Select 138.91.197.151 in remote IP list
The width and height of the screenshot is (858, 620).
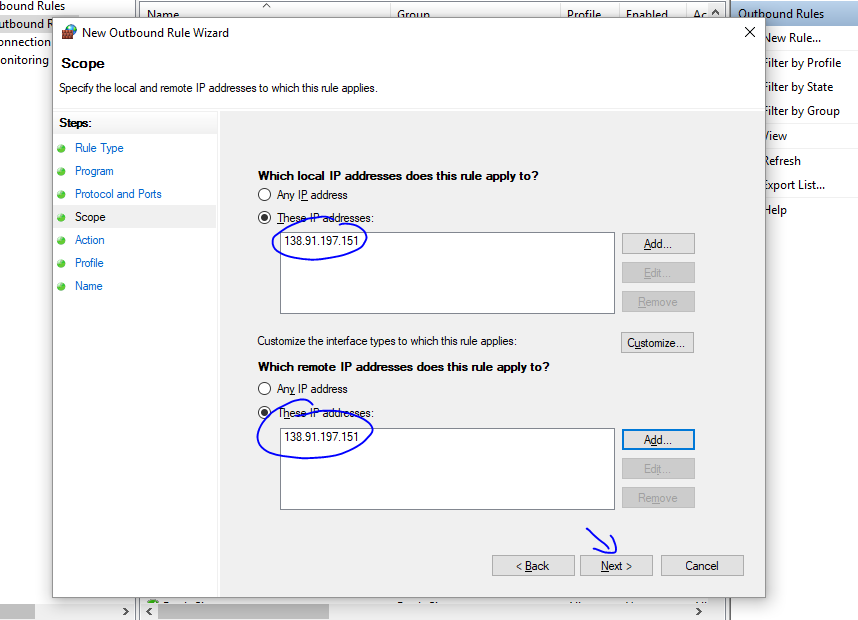321,437
